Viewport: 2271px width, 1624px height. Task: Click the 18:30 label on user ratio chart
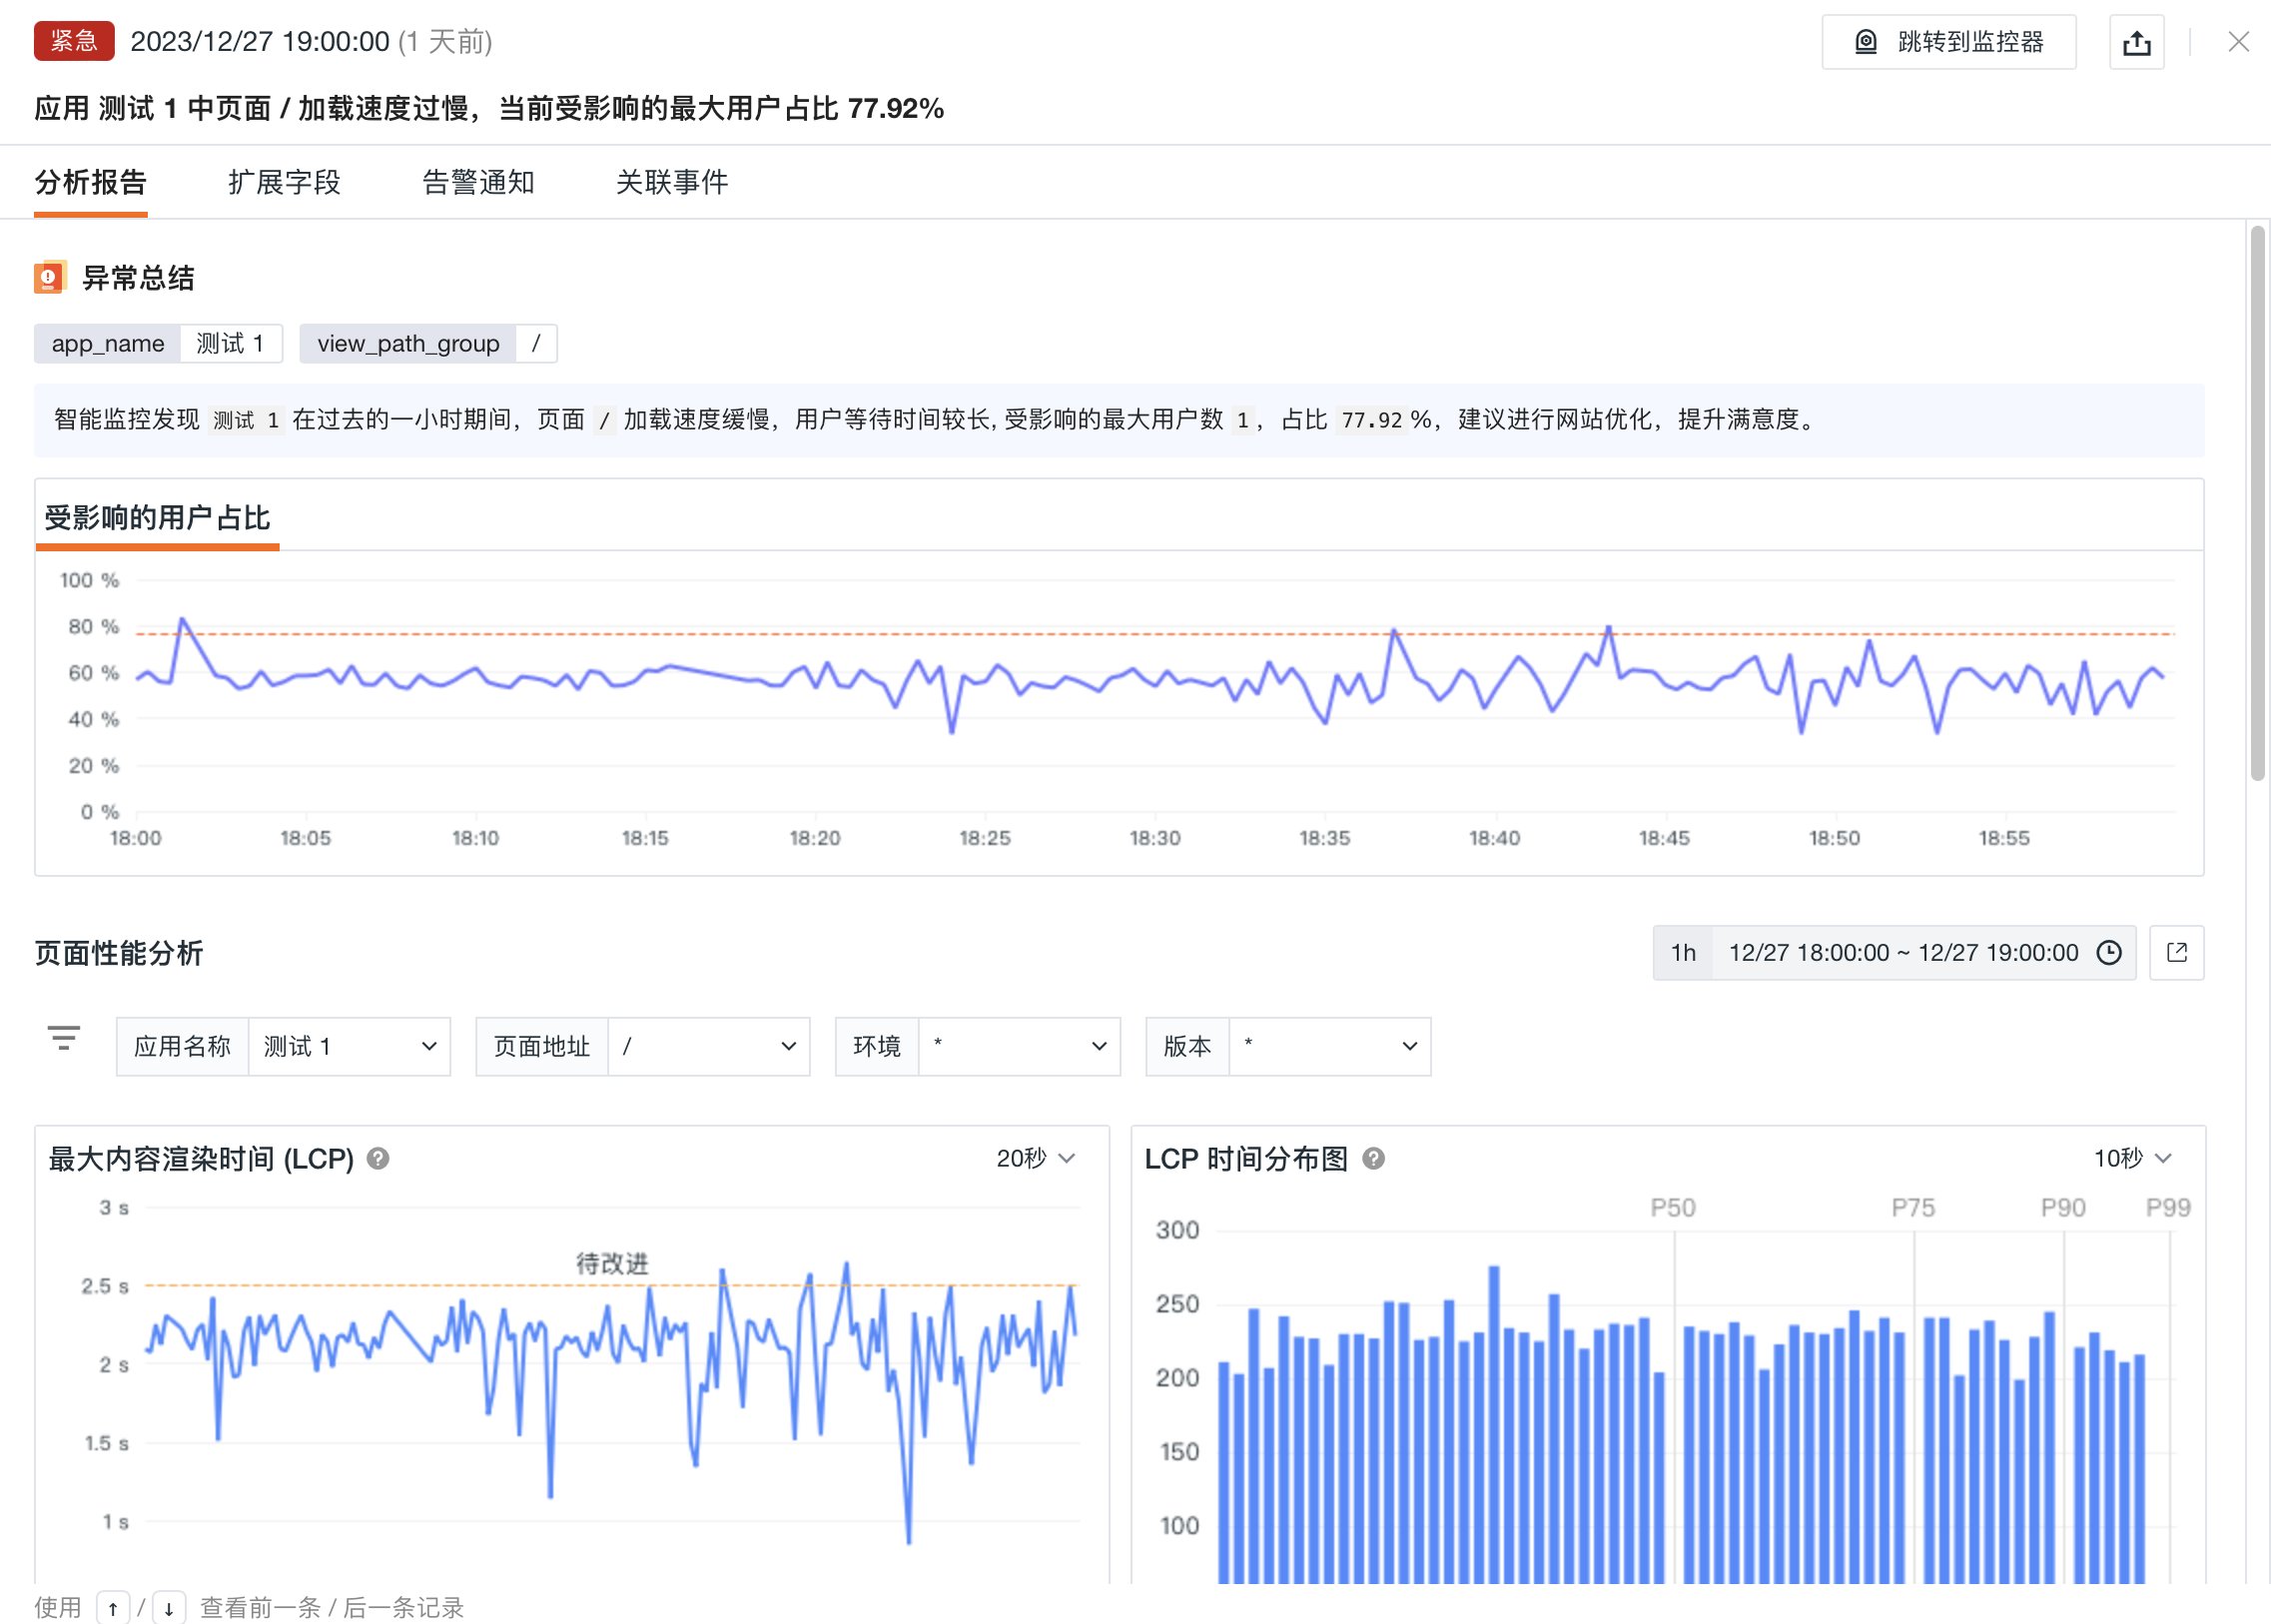[x=1155, y=838]
